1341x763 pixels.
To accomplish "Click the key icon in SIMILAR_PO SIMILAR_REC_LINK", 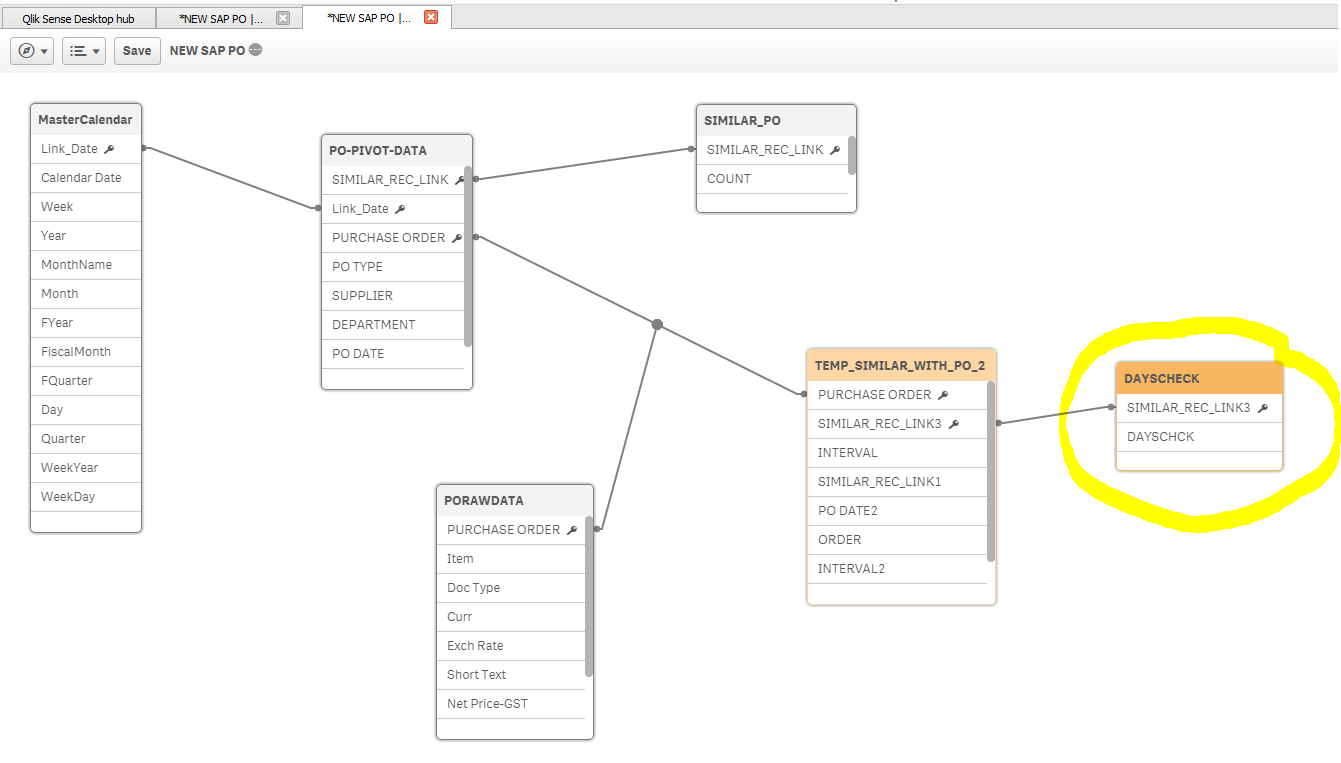I will (x=834, y=150).
